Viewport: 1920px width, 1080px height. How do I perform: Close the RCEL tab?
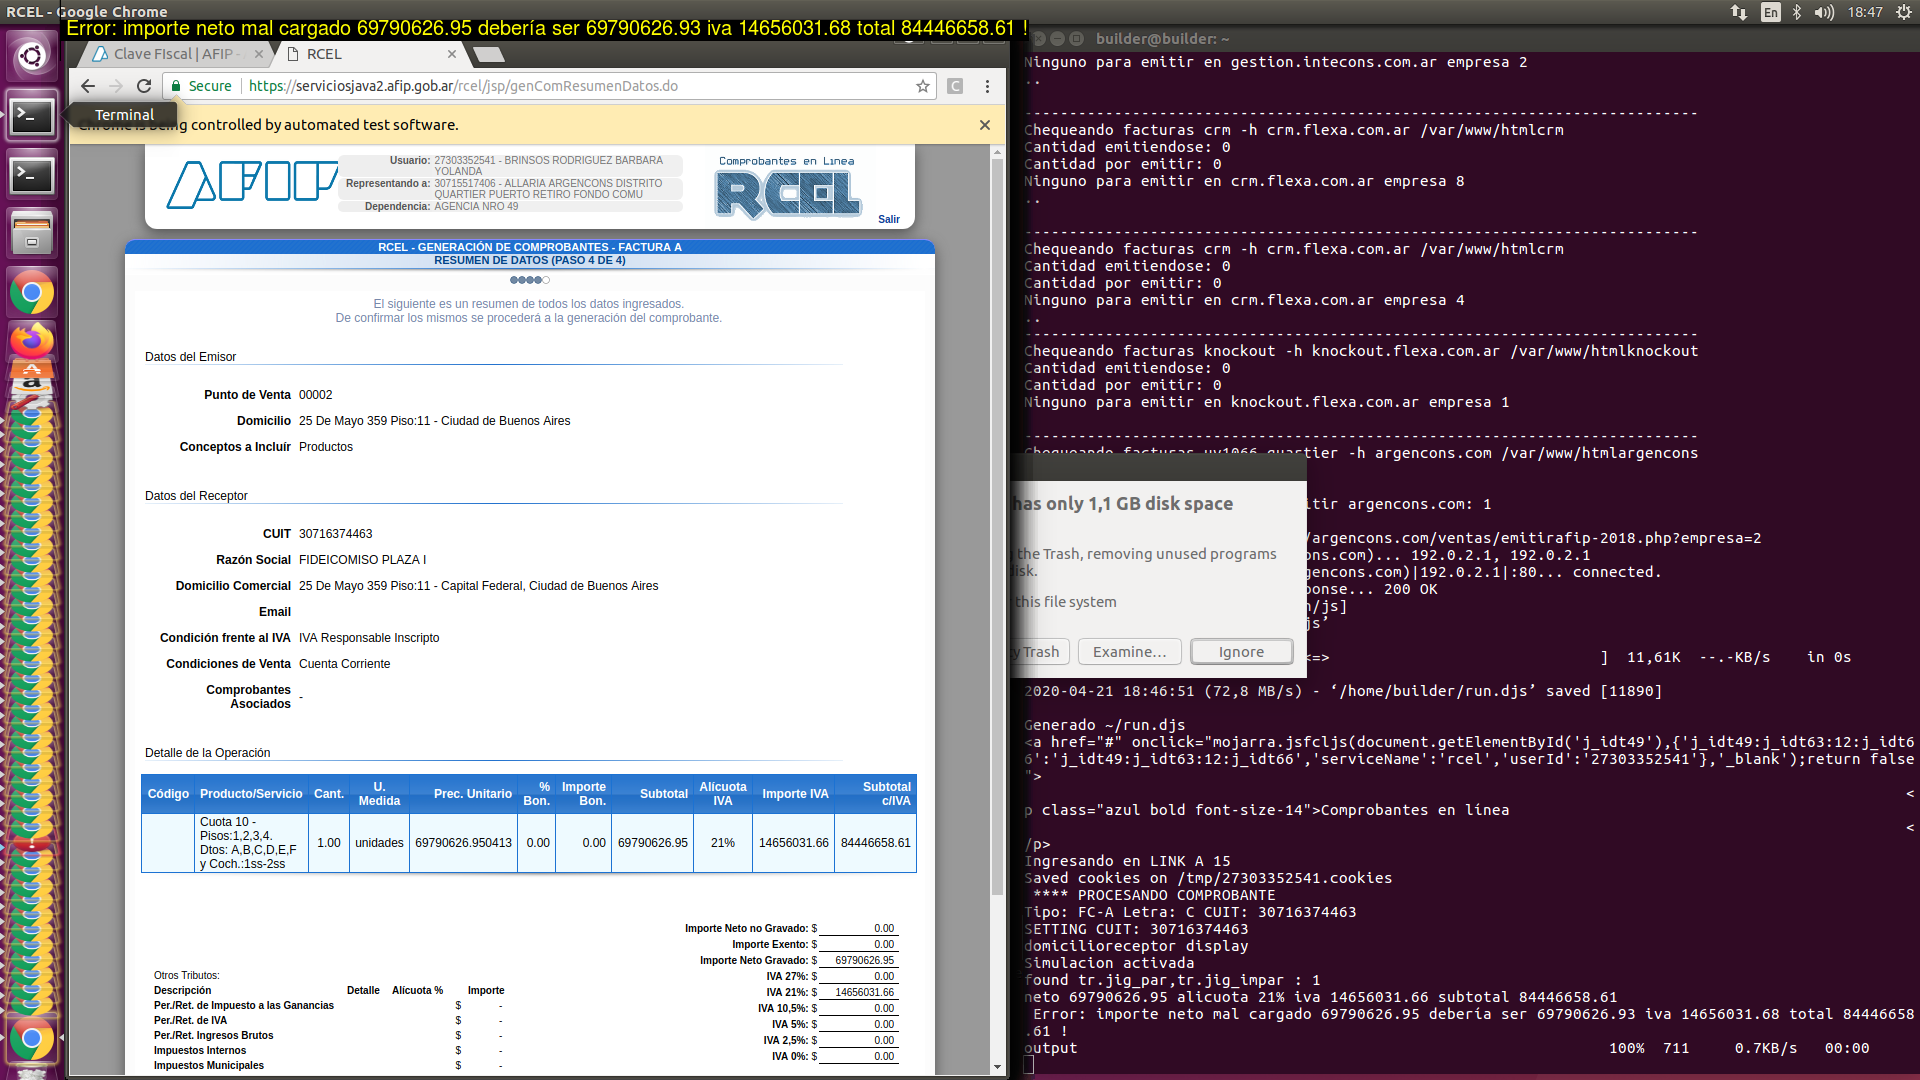[x=452, y=54]
